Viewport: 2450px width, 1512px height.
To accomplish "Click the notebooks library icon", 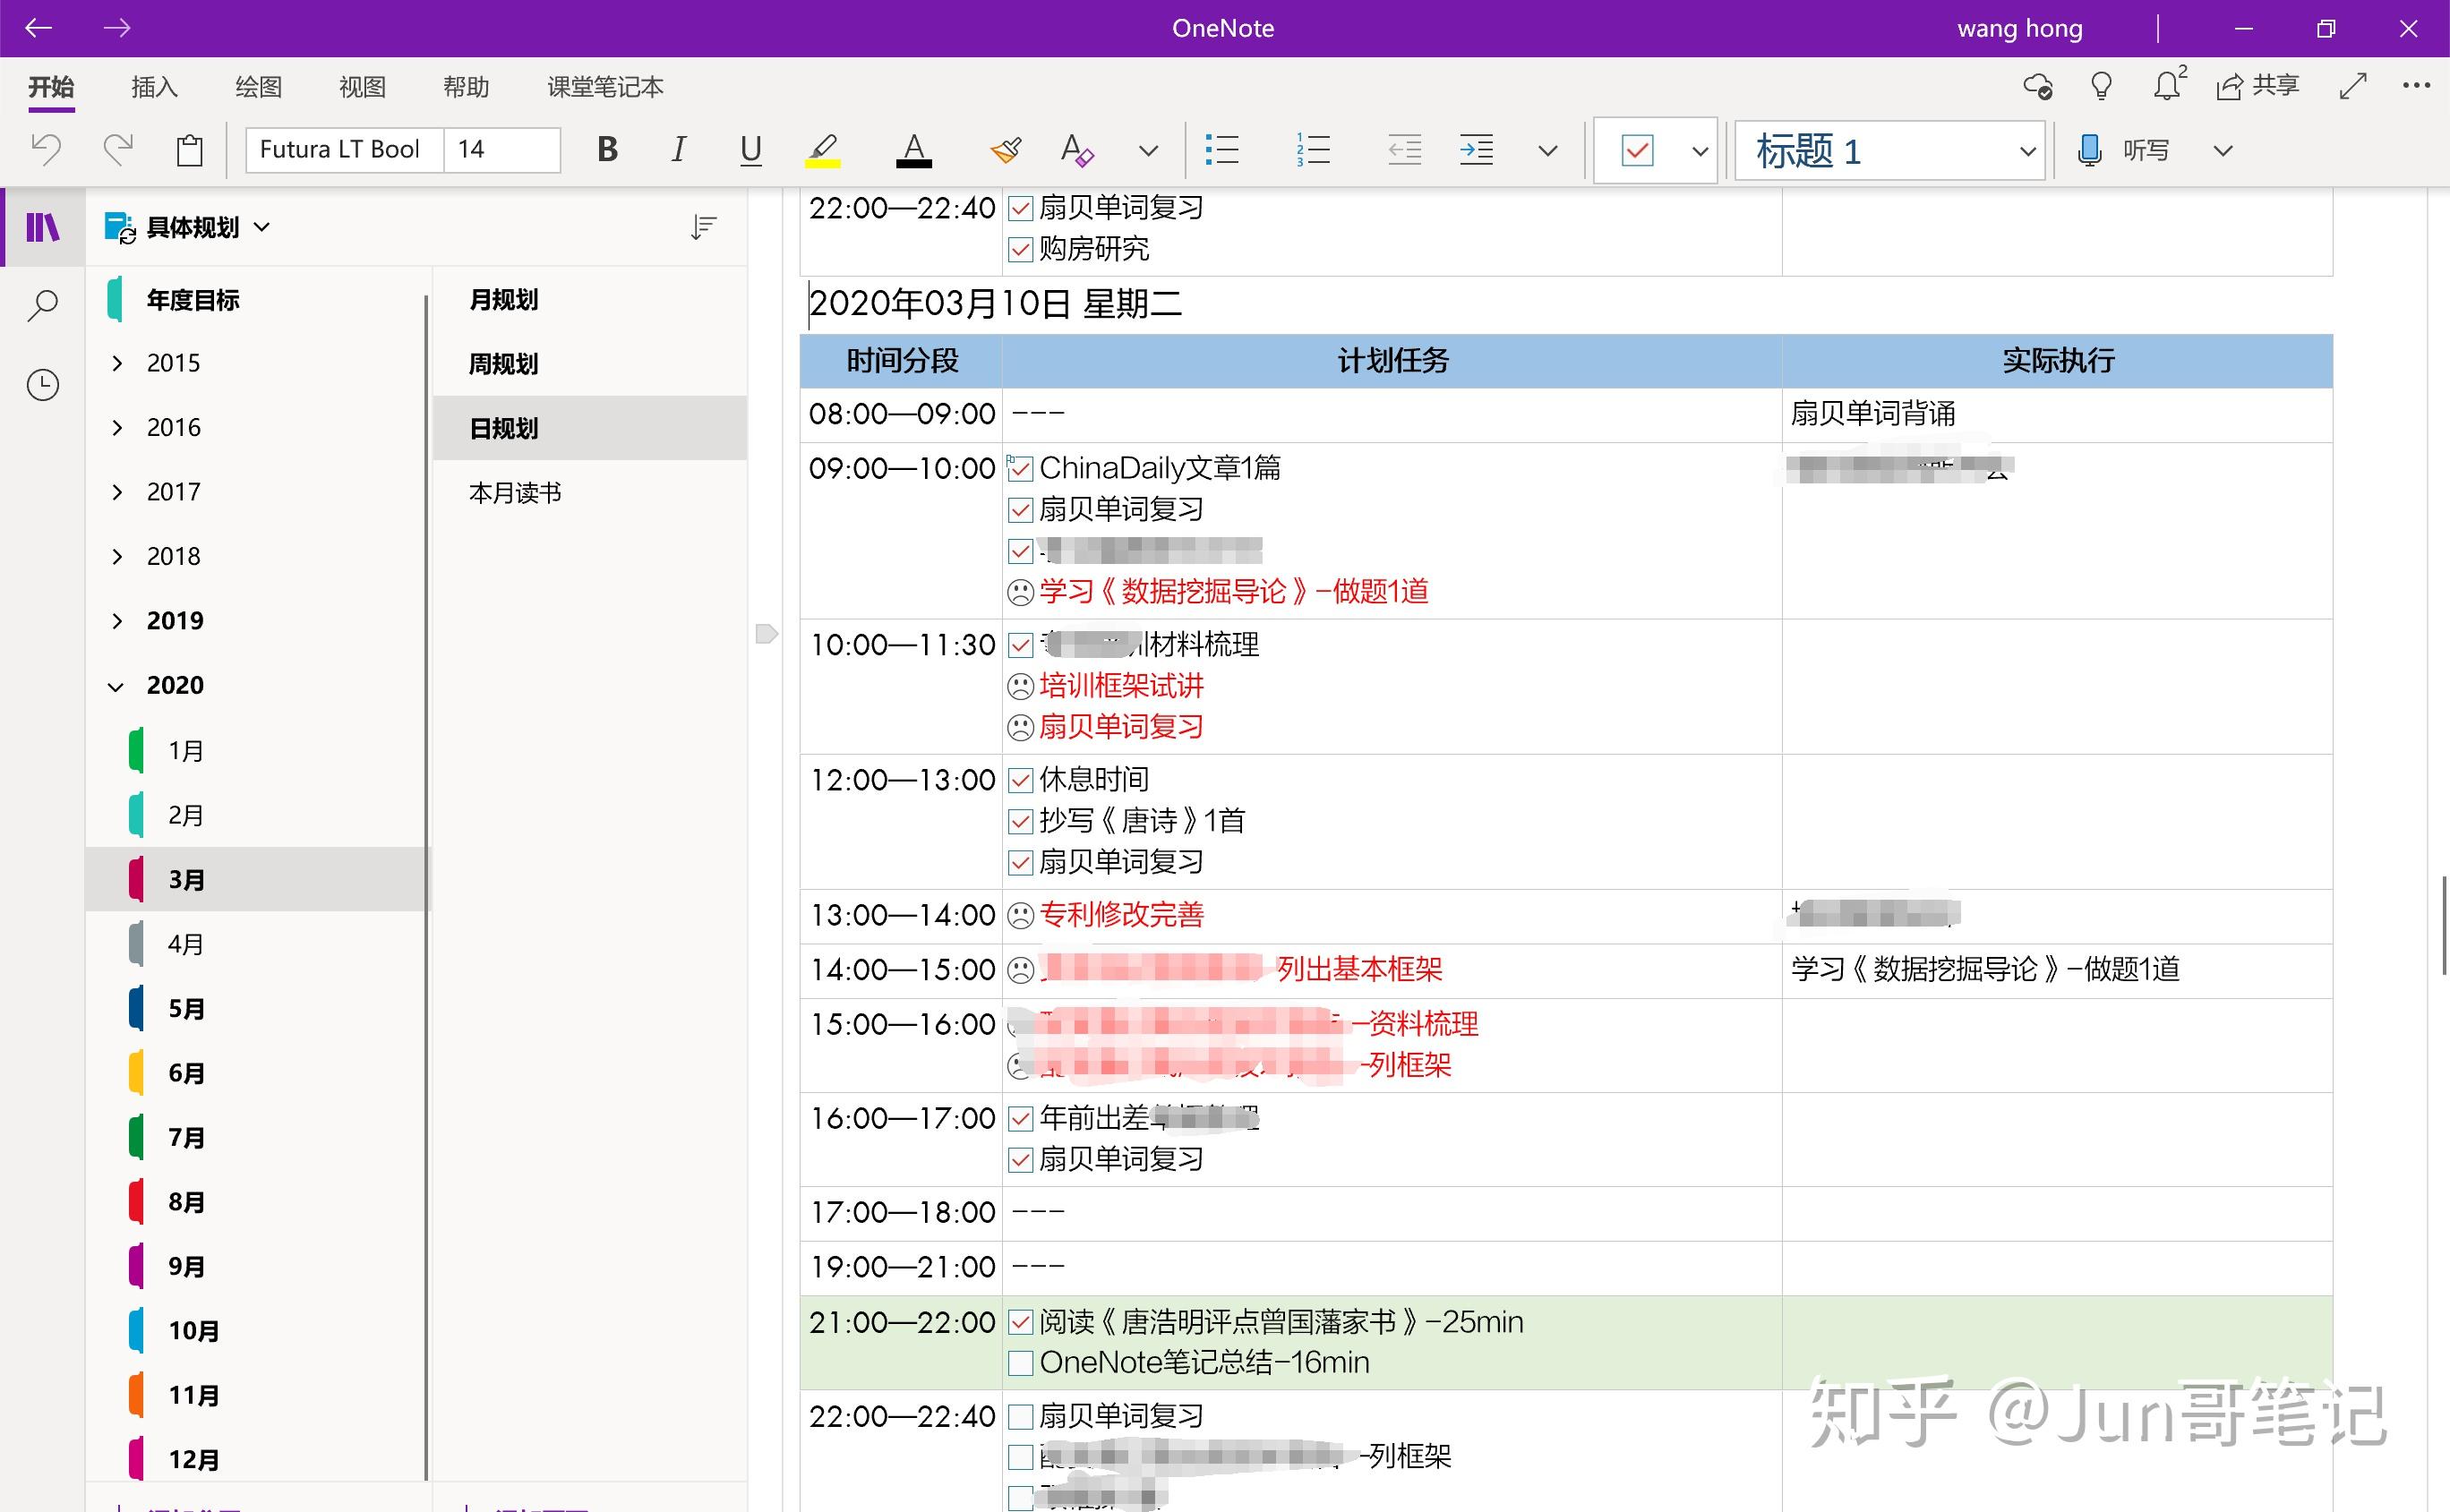I will pos(42,227).
